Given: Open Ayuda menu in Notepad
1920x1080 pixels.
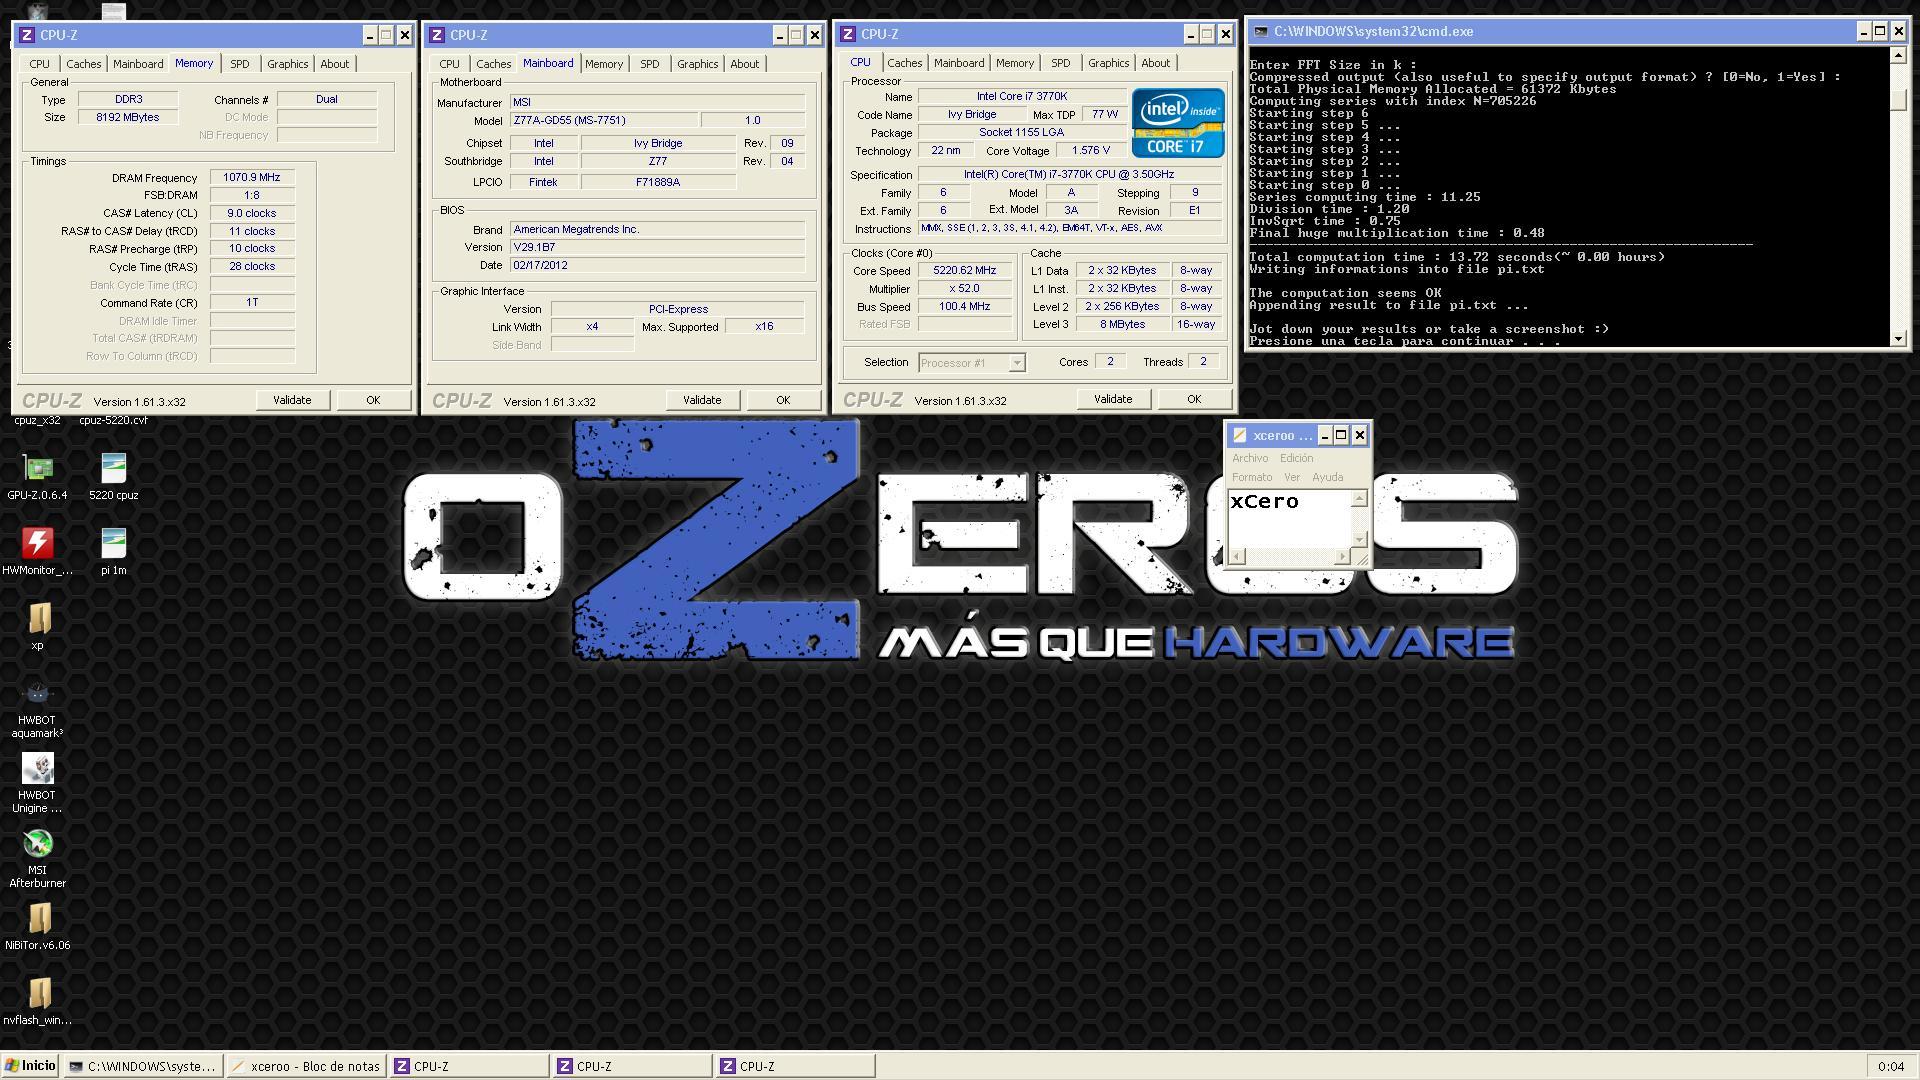Looking at the screenshot, I should (x=1327, y=477).
